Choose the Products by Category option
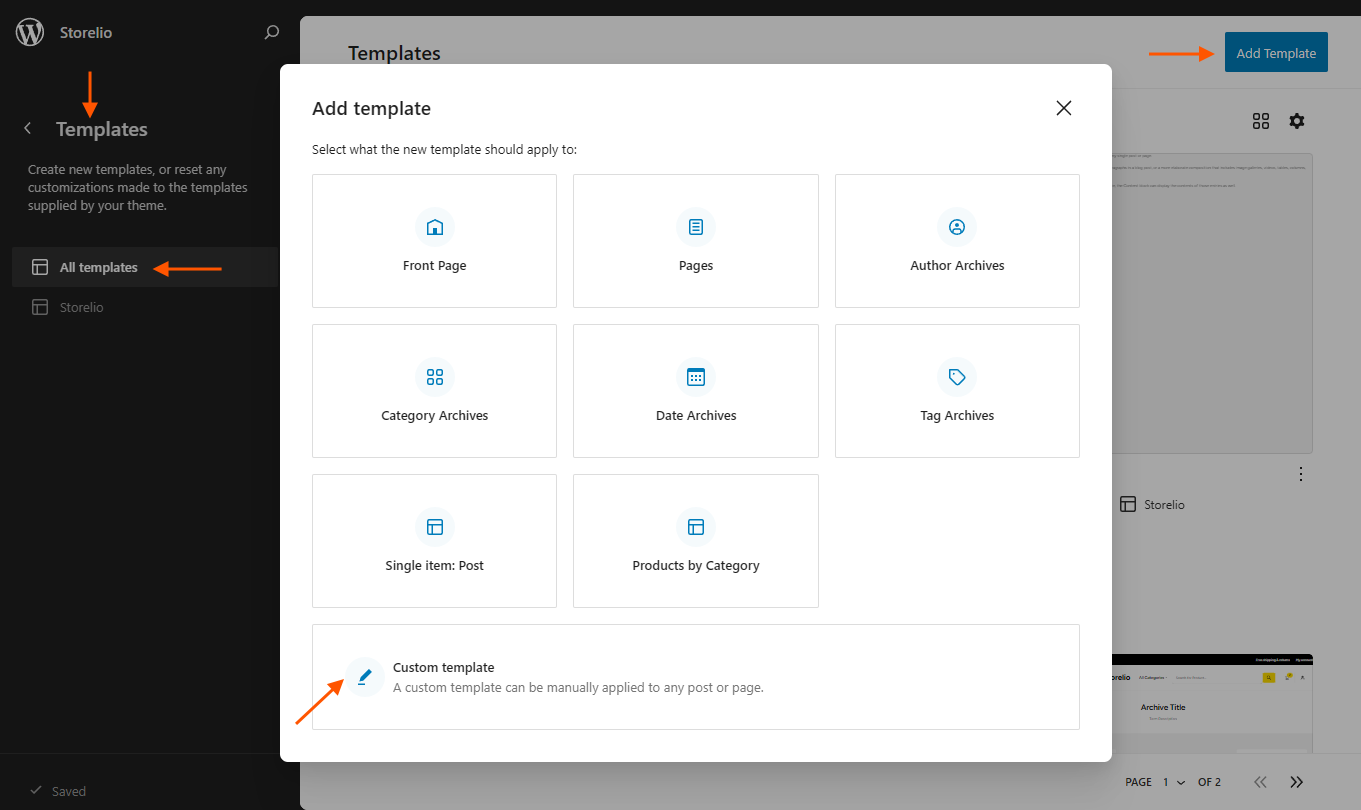This screenshot has height=810, width=1361. click(696, 541)
